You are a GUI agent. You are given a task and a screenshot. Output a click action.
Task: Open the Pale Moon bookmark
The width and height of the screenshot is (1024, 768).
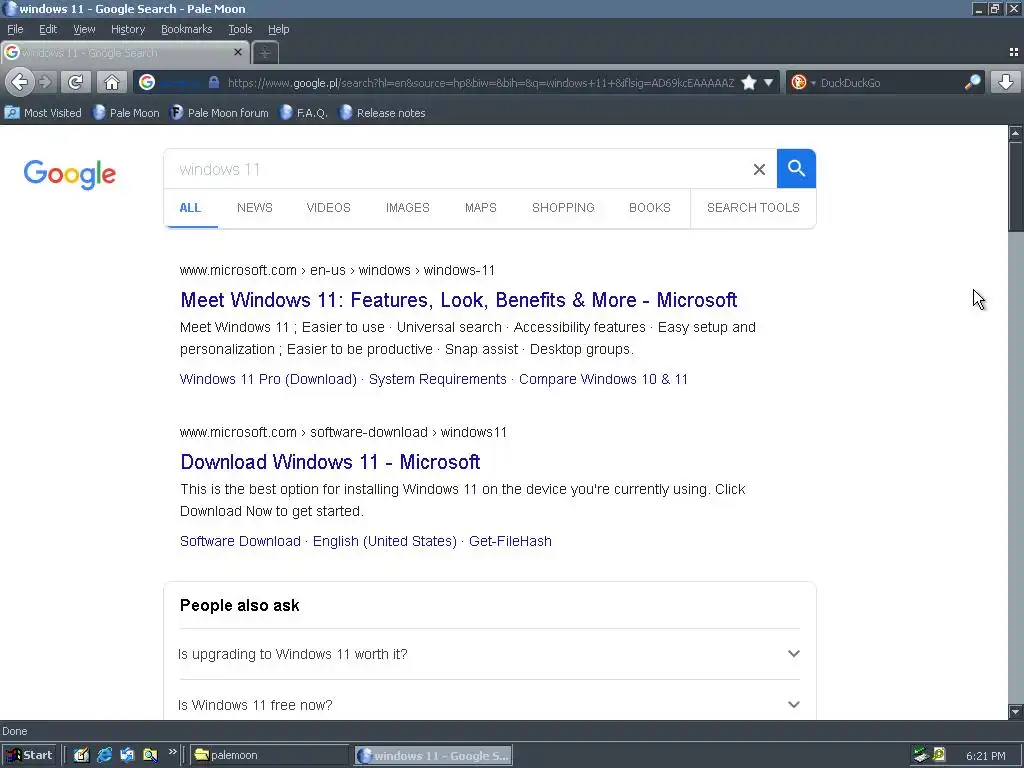(127, 113)
